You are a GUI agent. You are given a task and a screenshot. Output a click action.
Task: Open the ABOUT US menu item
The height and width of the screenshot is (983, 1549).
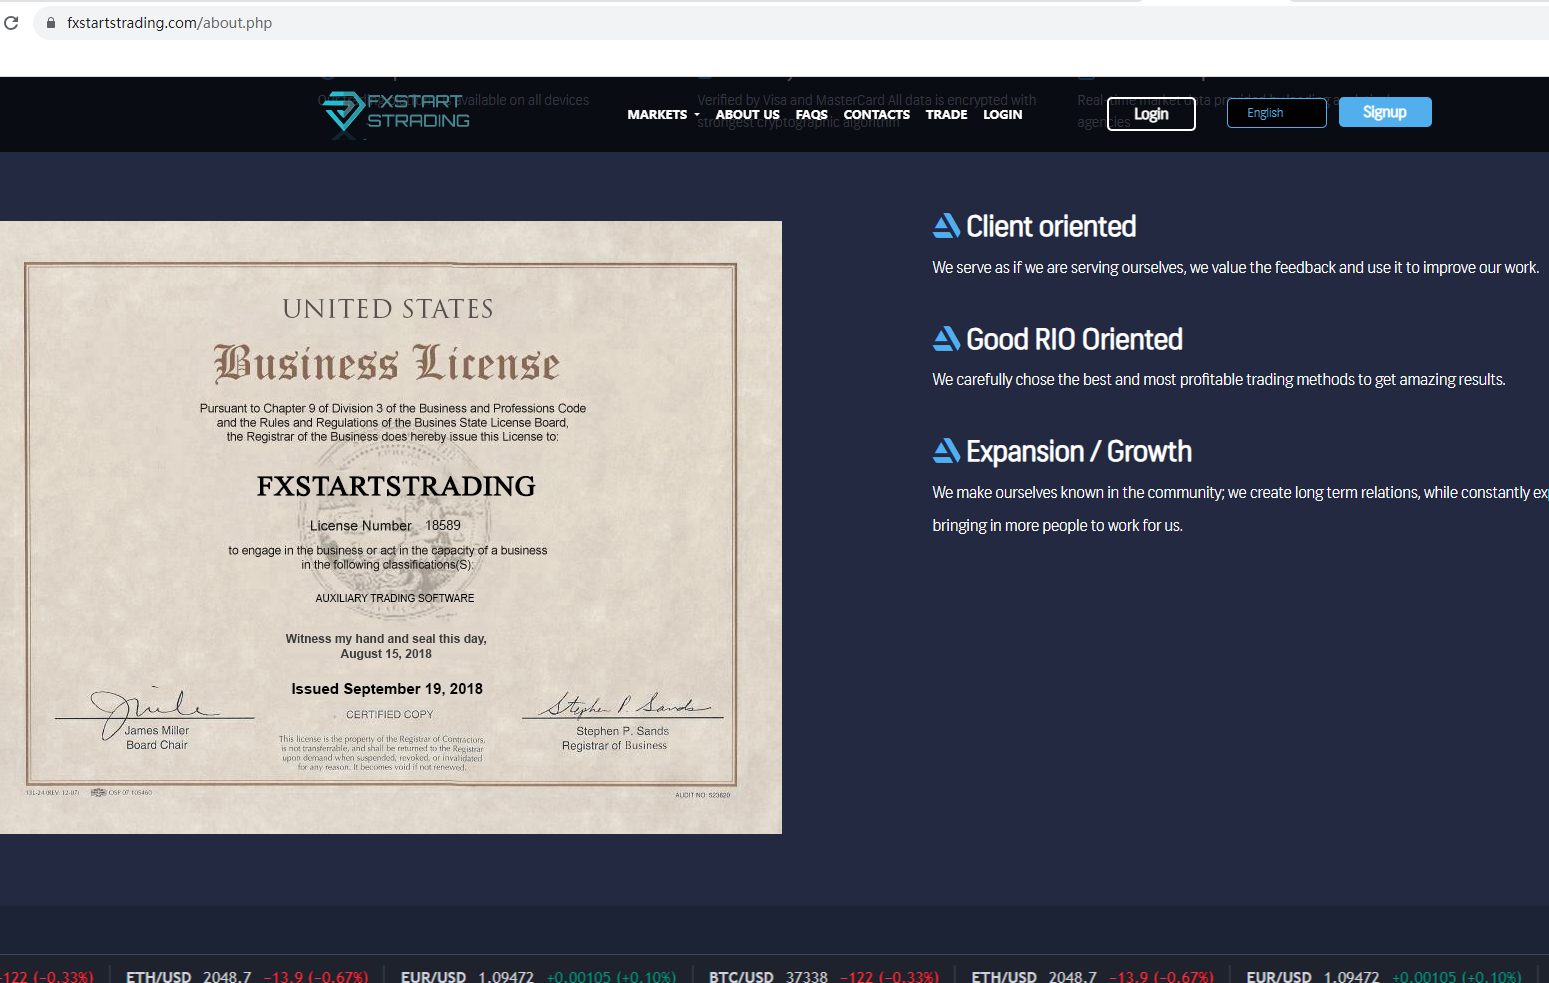point(747,115)
